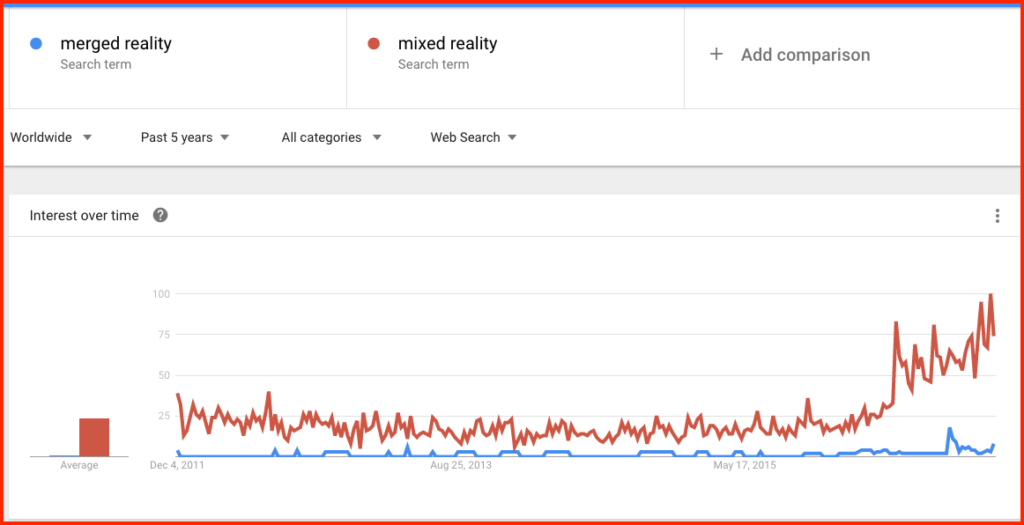Click the Aug 25, 2013 axis label
This screenshot has width=1024, height=525.
pos(461,466)
